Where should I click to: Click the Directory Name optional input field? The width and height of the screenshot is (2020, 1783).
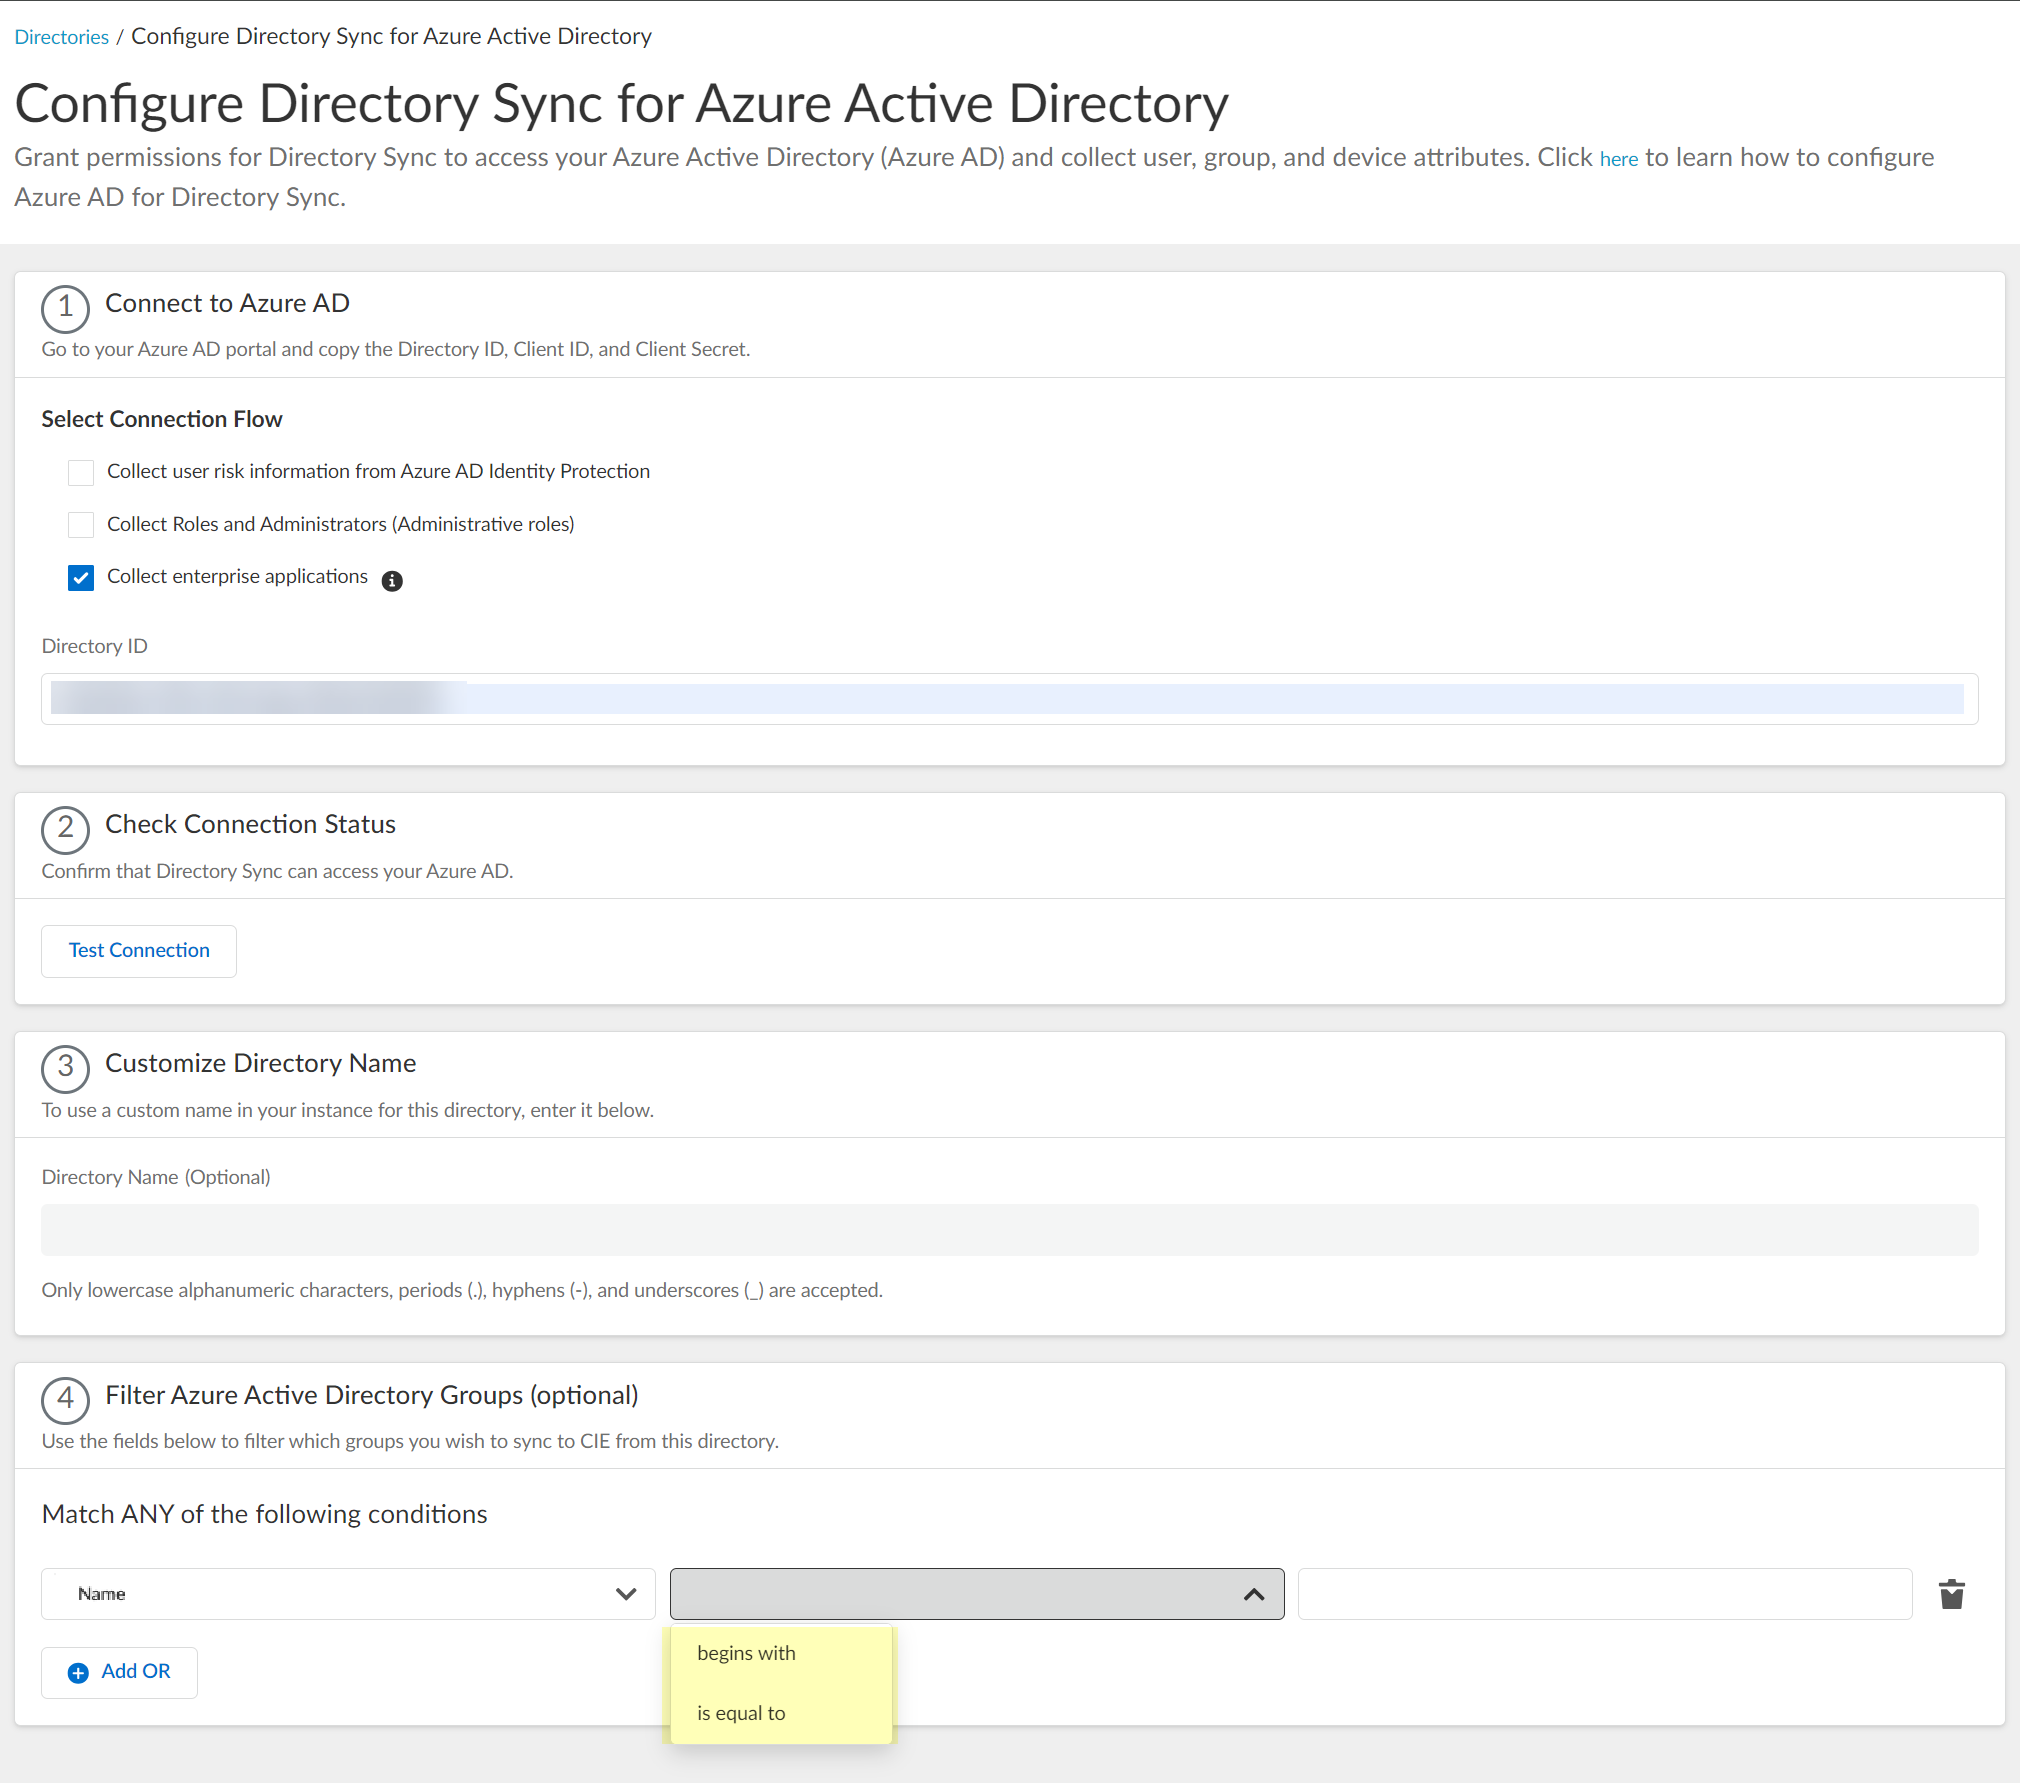tap(1009, 1230)
